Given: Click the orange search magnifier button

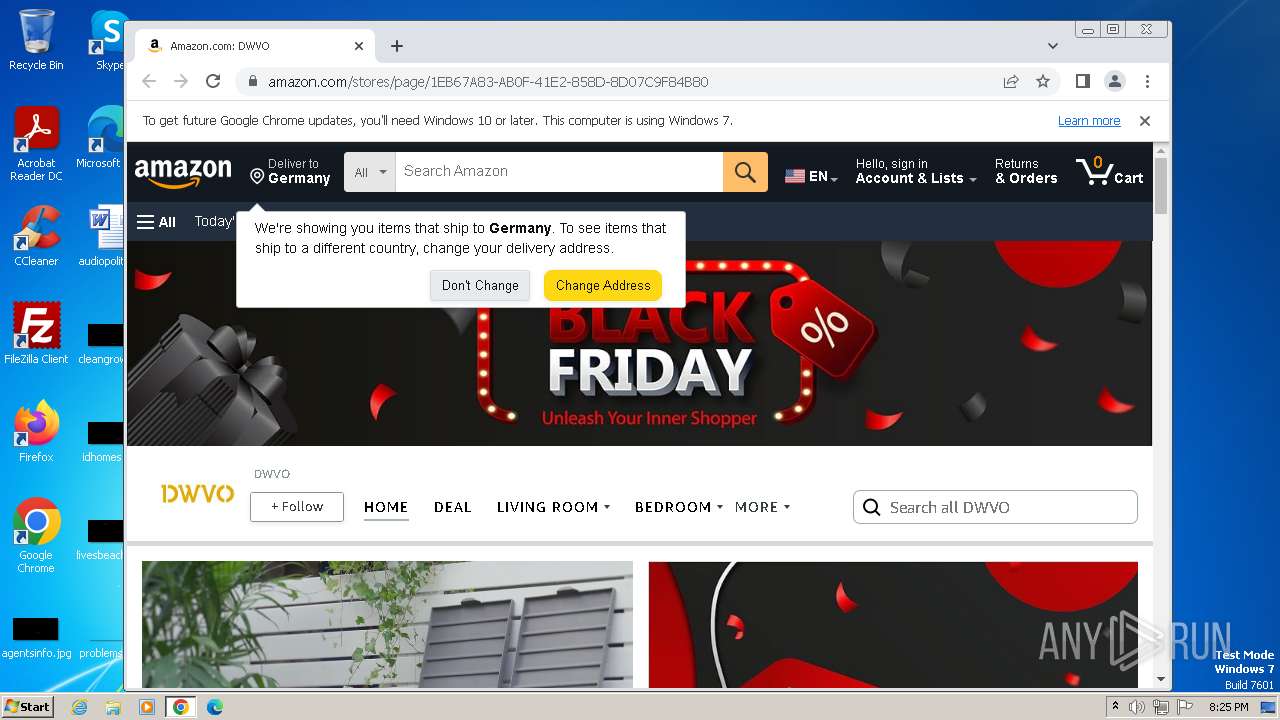Looking at the screenshot, I should point(745,172).
